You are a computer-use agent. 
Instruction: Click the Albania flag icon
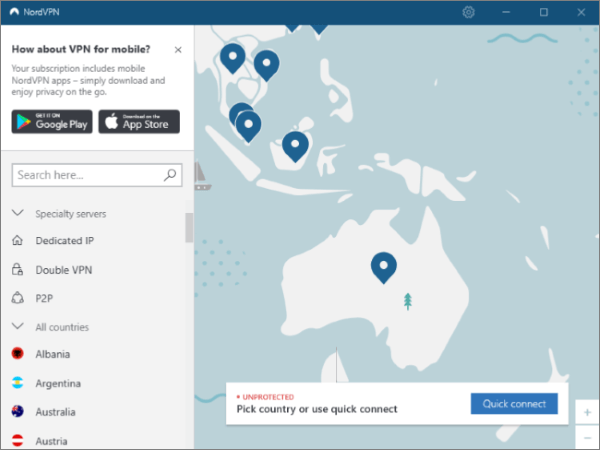18,354
